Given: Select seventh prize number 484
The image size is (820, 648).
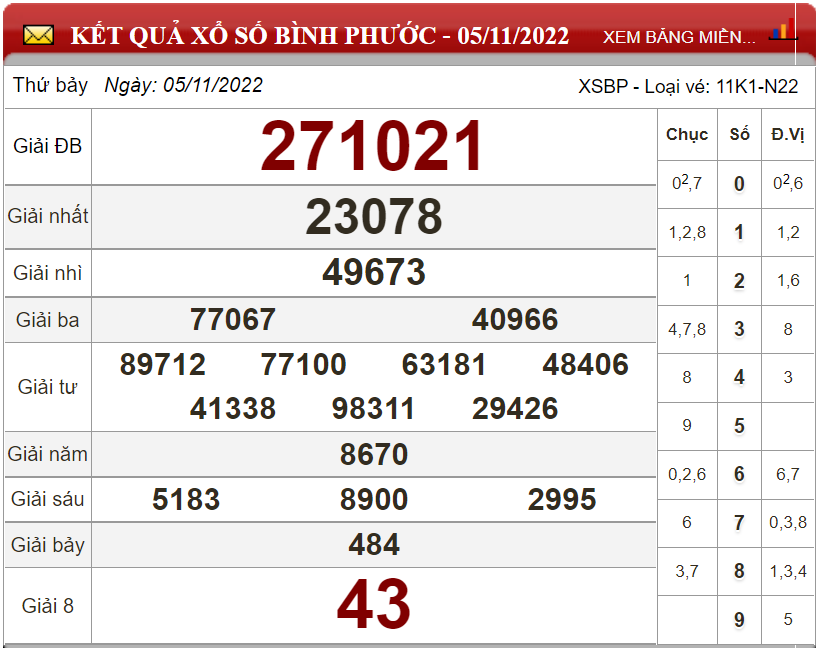Looking at the screenshot, I should tap(373, 544).
